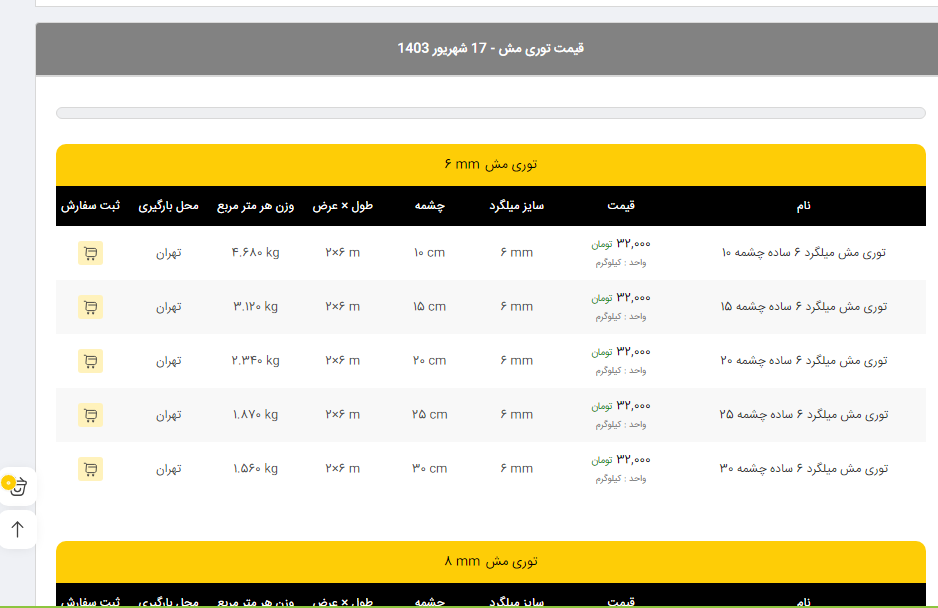Open the floating shopping basket icon

(17, 487)
